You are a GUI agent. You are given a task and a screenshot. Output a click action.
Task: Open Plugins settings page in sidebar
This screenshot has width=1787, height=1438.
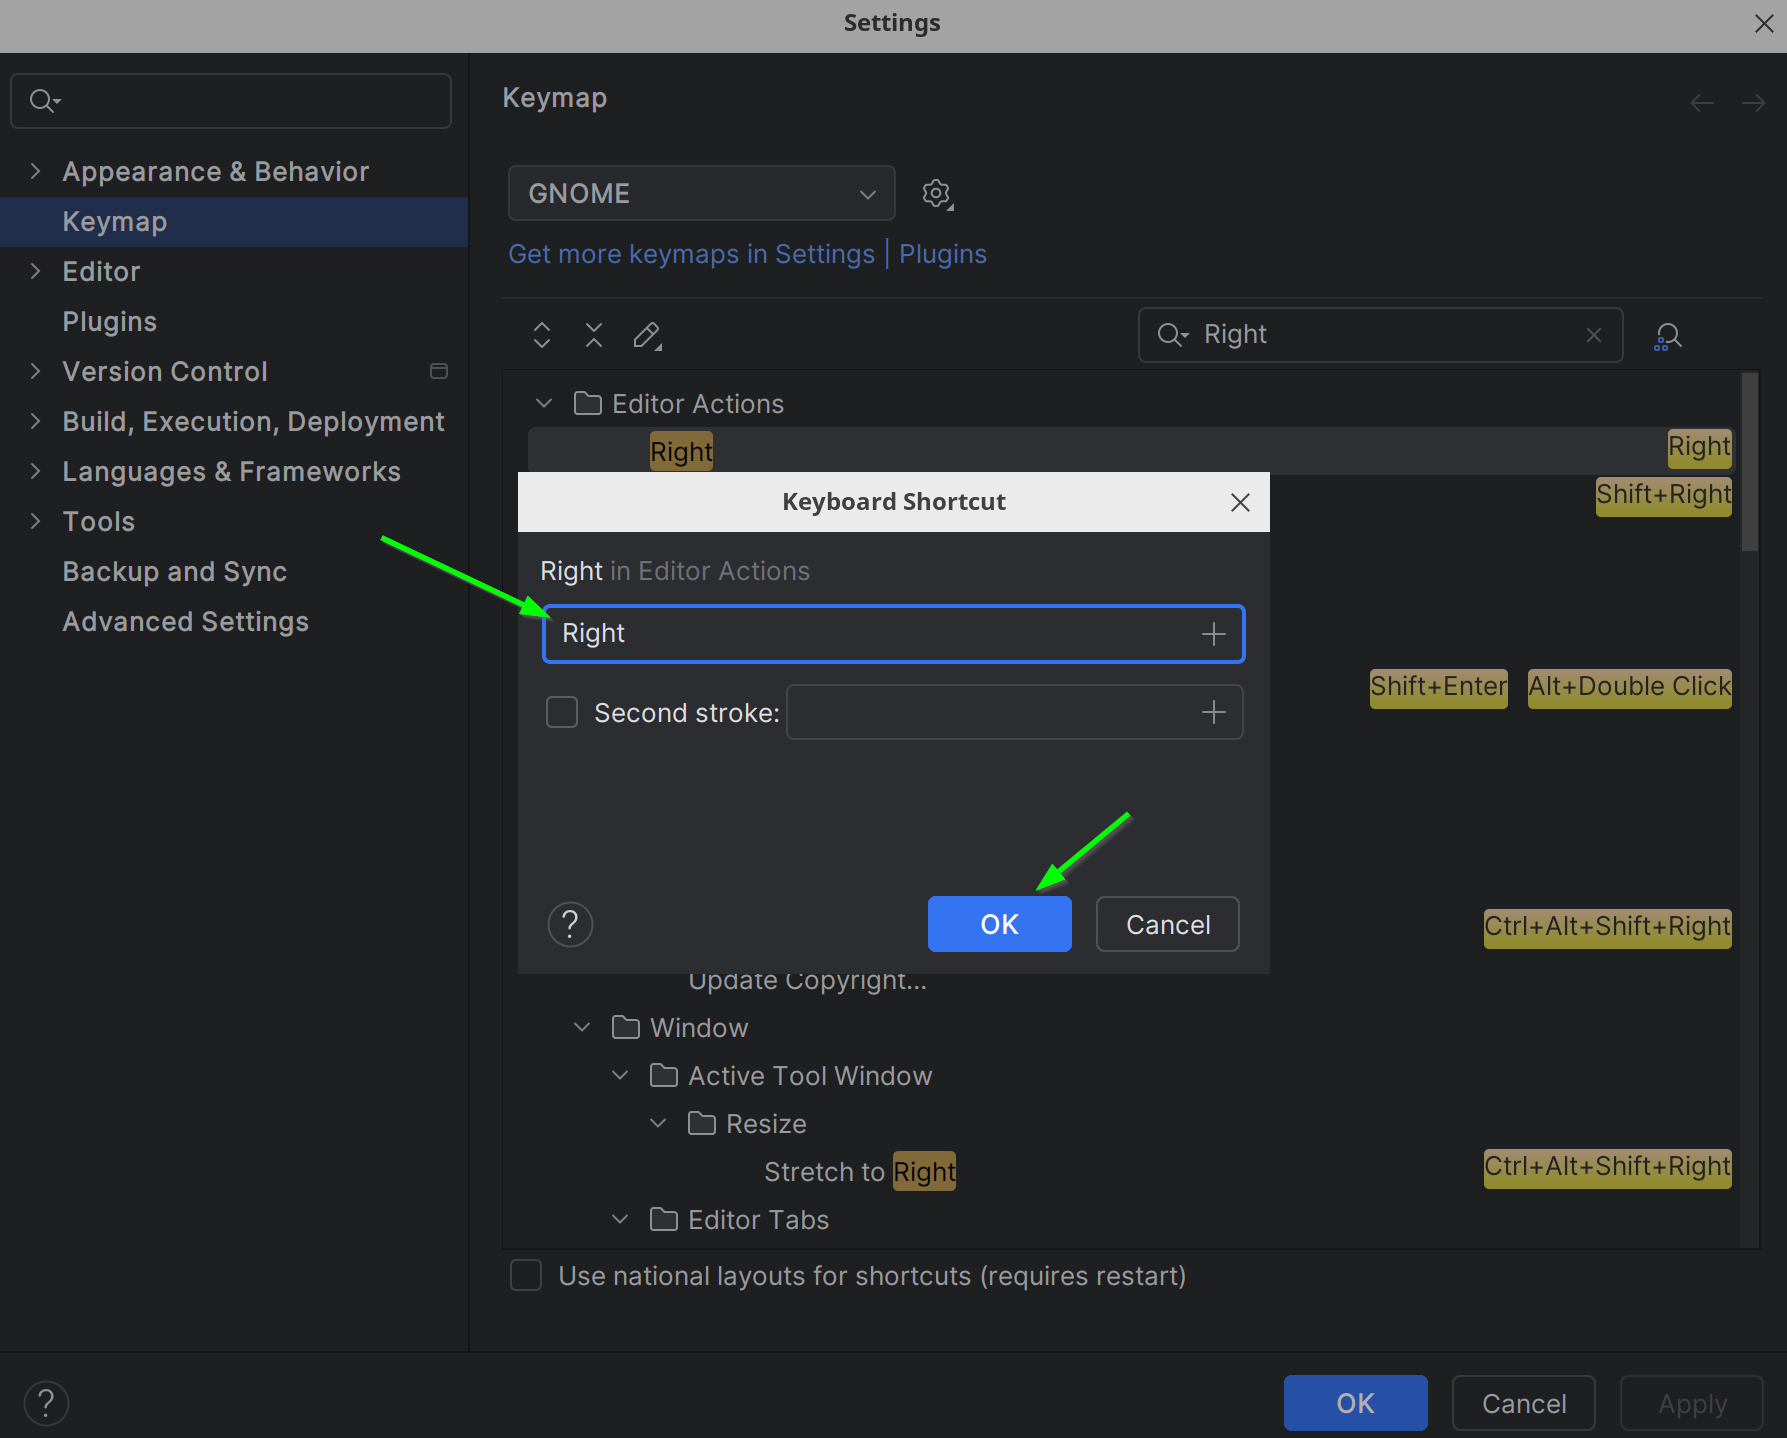(x=109, y=321)
